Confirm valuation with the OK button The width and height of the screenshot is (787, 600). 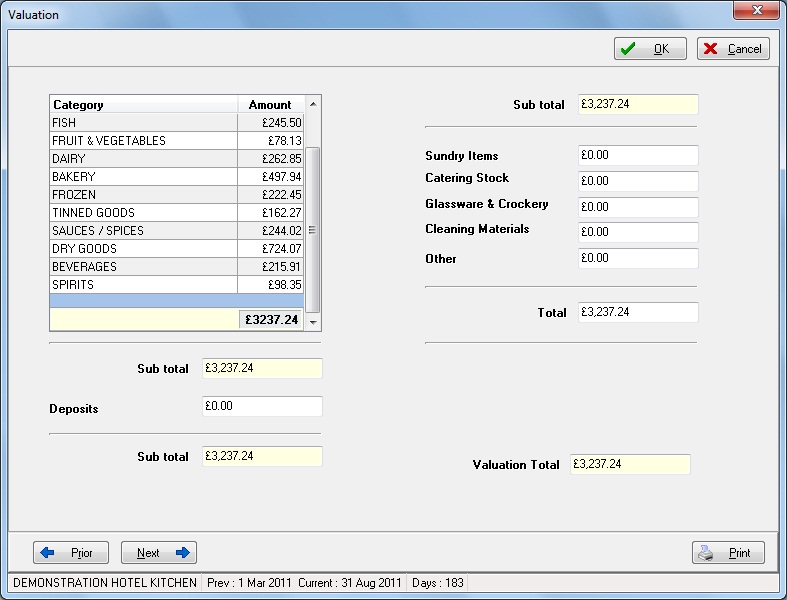[x=650, y=49]
